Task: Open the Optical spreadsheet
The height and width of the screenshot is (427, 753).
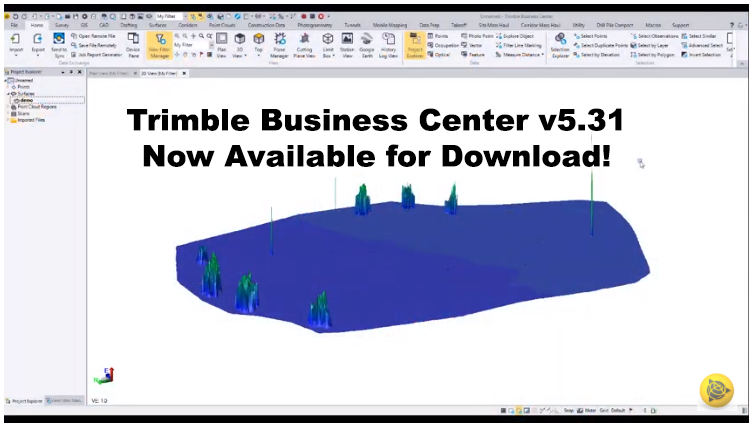Action: [x=439, y=55]
